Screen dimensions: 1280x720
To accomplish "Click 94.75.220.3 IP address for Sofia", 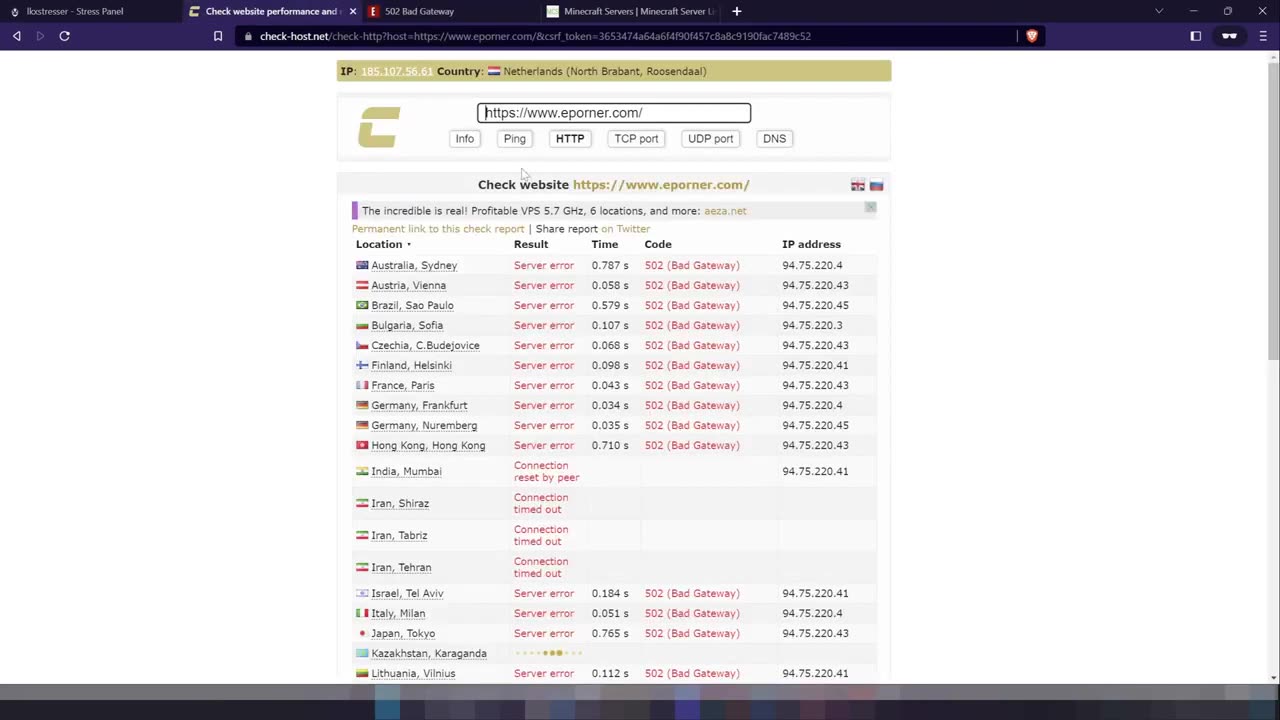I will pos(812,325).
